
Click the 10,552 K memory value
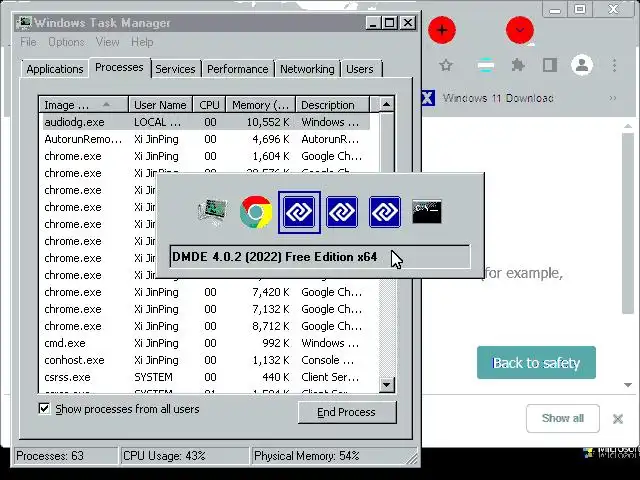268,122
